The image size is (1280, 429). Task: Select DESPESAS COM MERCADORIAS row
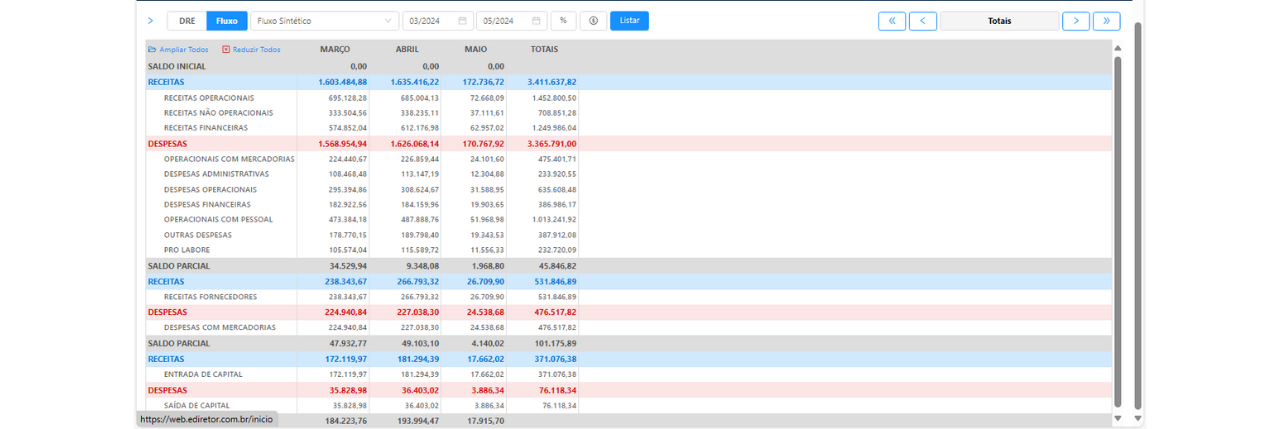click(x=628, y=327)
